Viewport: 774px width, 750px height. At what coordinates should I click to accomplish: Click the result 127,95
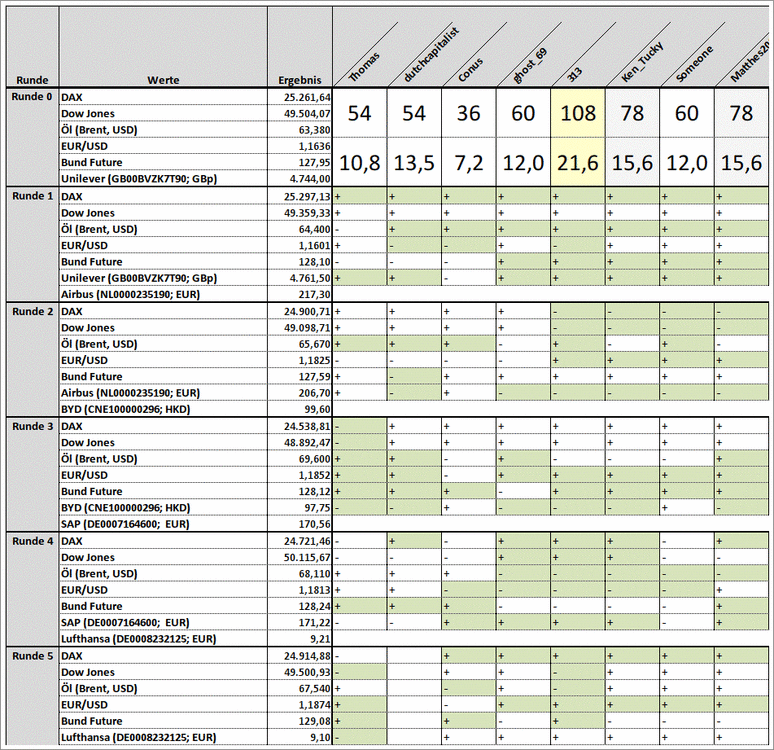(x=314, y=162)
